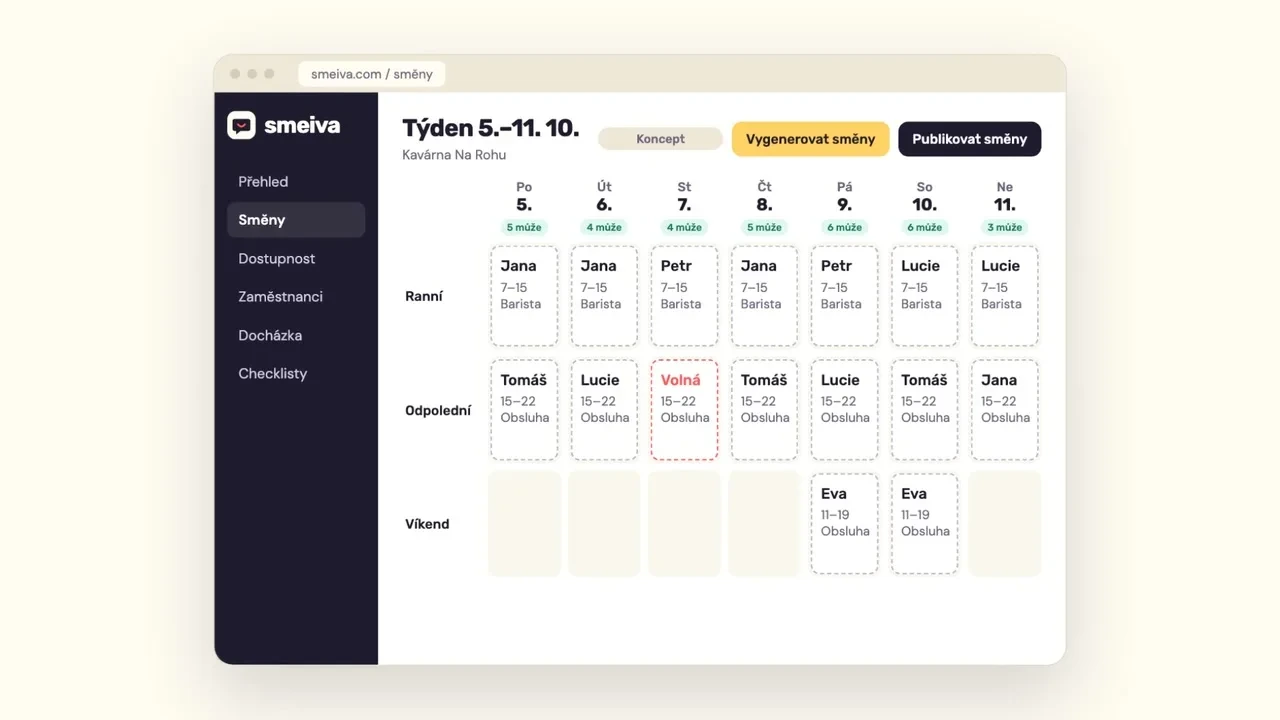Click the Publikovat směny button

tap(969, 139)
